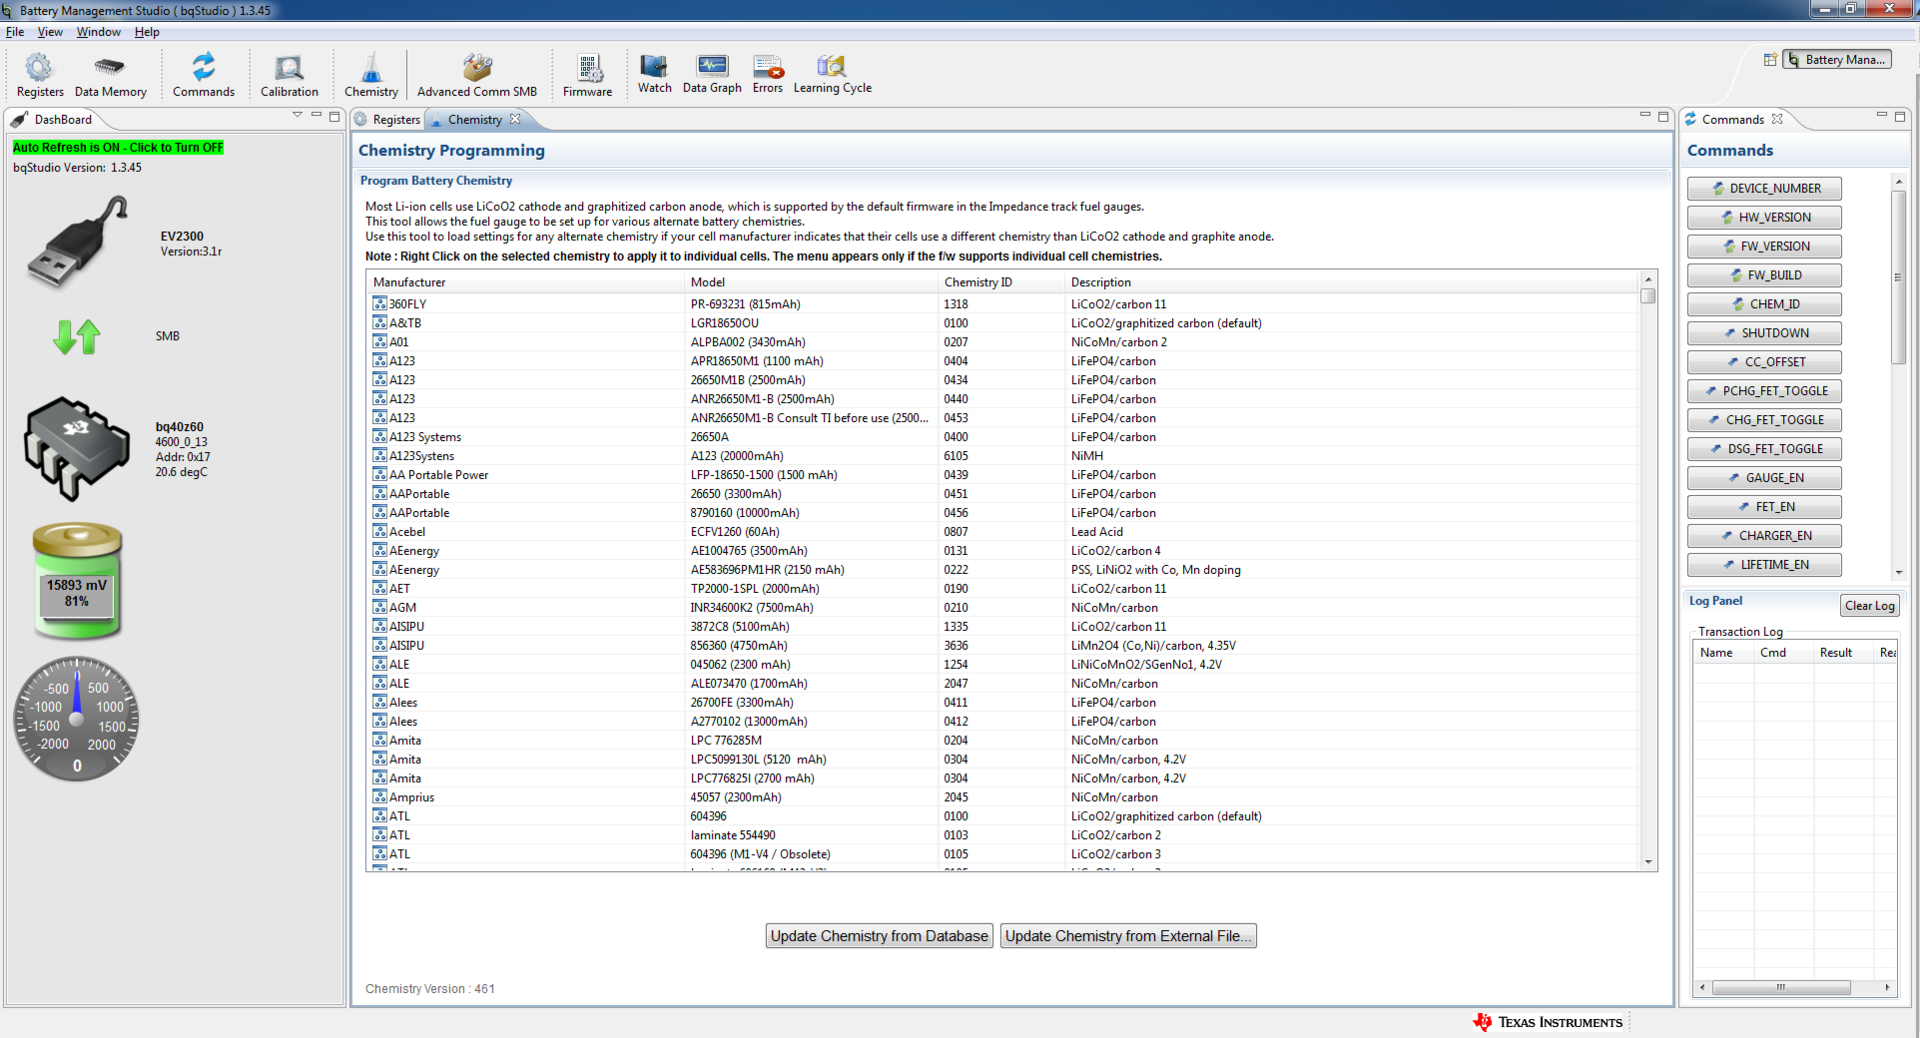Maximize the Commands panel
The image size is (1920, 1038).
coord(1900,116)
